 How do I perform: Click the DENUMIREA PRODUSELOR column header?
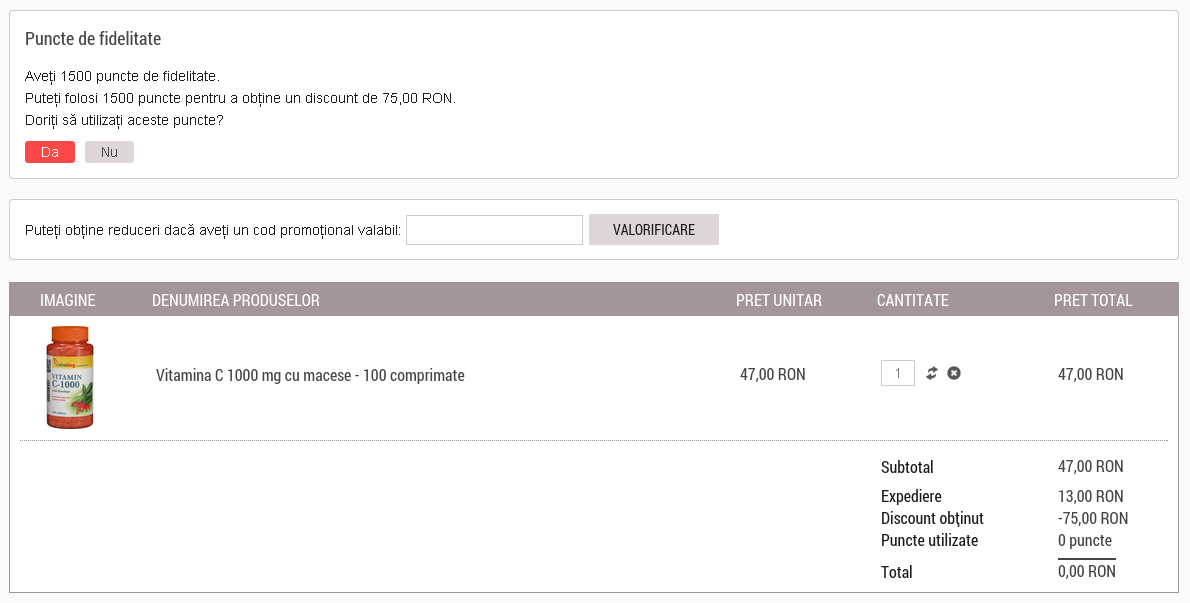pyautogui.click(x=236, y=300)
